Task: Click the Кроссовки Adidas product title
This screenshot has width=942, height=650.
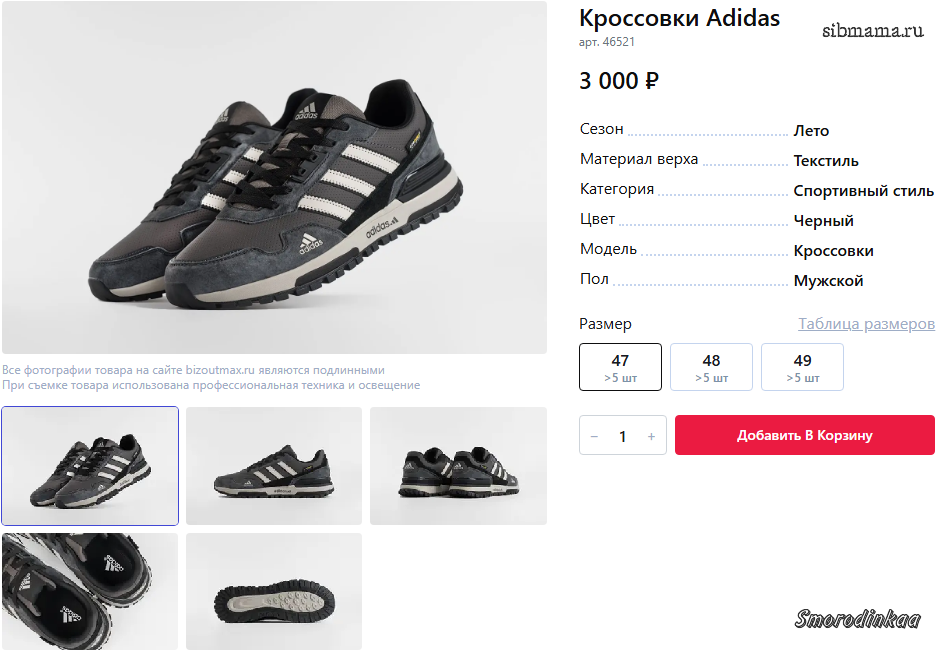Action: pyautogui.click(x=679, y=18)
